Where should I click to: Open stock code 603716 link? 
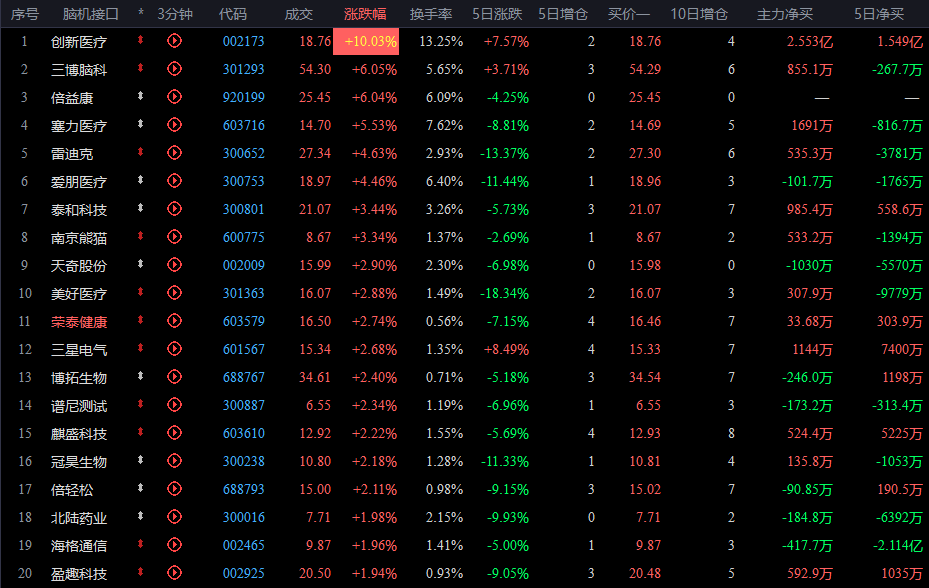244,126
